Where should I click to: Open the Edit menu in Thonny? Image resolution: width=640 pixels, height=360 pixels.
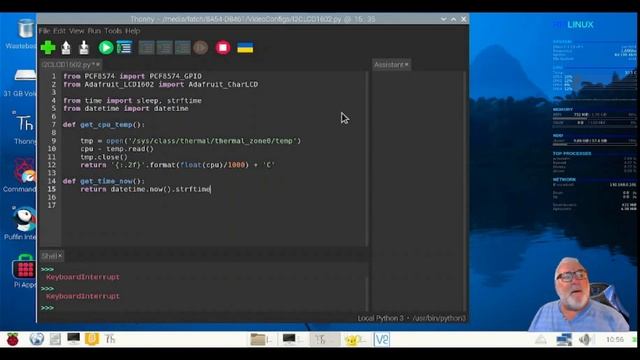59,31
